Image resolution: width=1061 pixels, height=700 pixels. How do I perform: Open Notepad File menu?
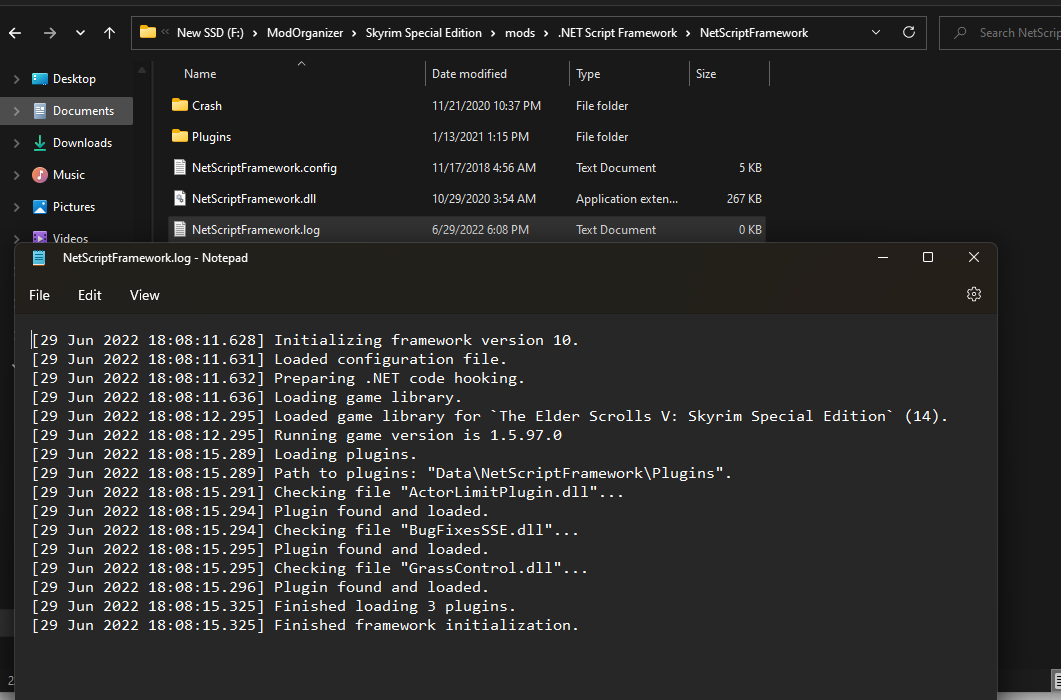[39, 295]
